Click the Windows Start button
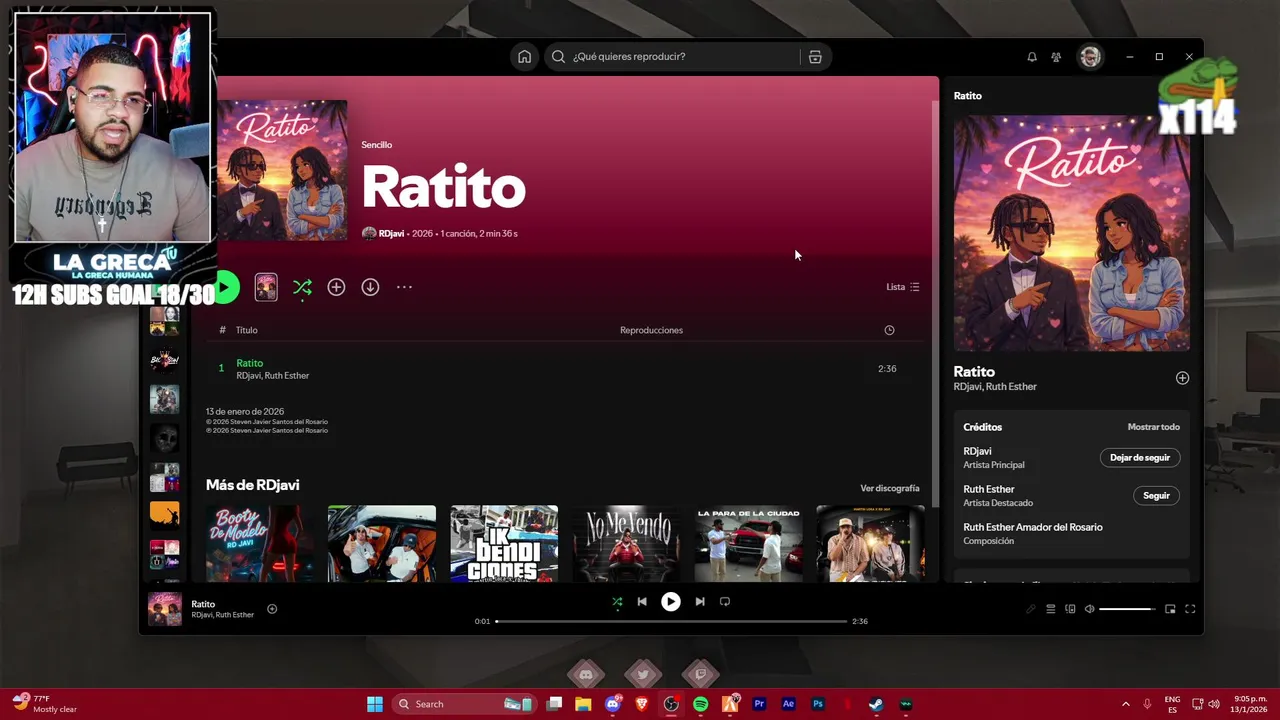The image size is (1280, 720). [375, 704]
